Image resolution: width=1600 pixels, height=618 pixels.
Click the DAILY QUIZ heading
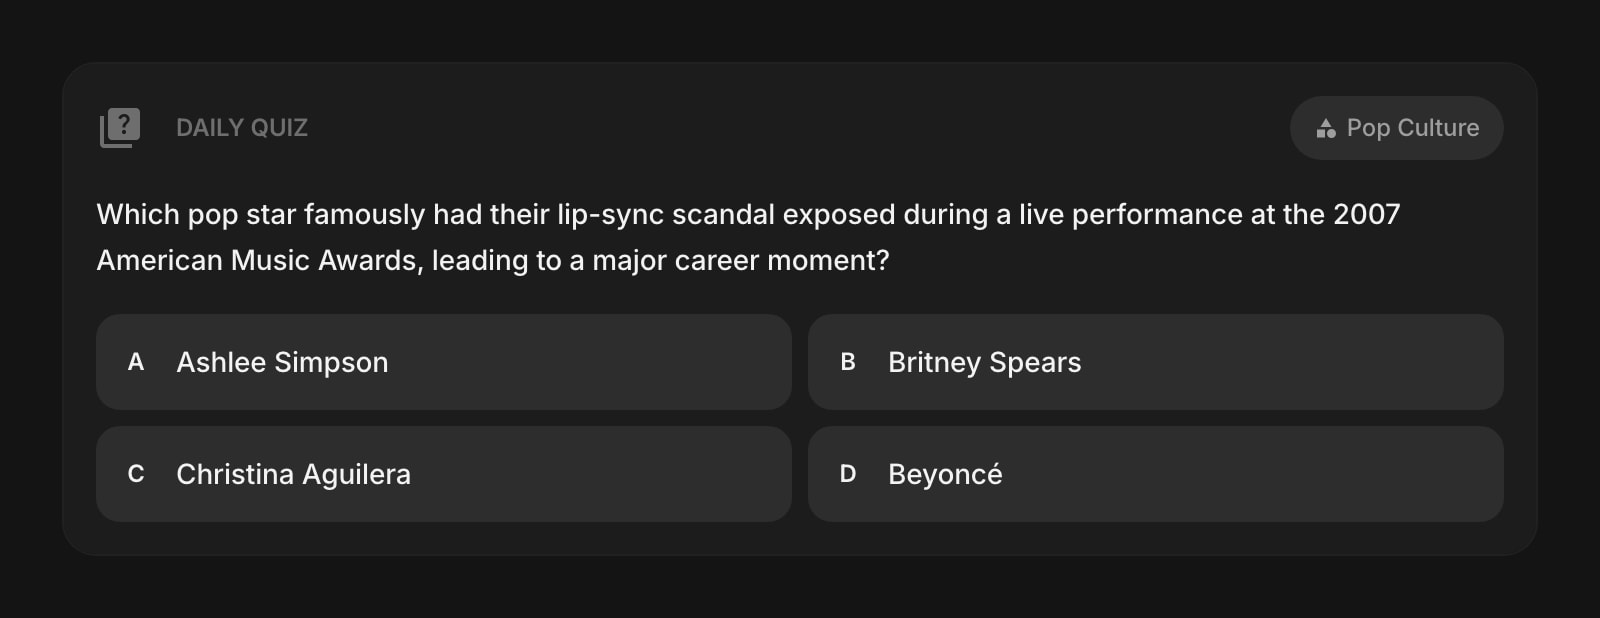[242, 128]
